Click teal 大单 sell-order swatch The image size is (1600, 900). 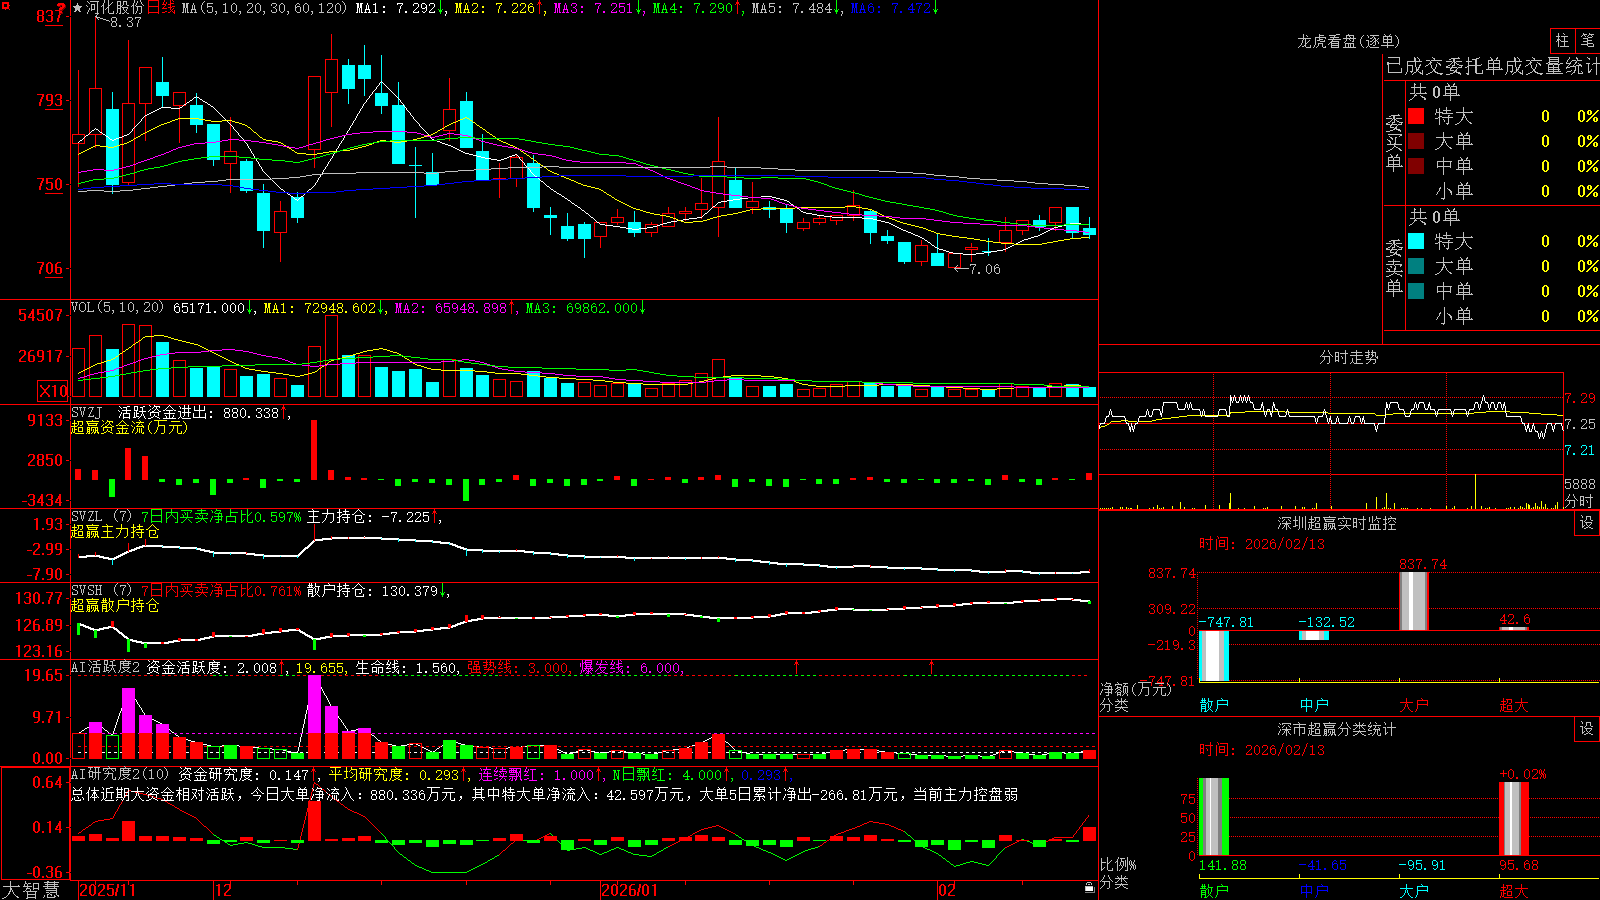tap(1416, 266)
